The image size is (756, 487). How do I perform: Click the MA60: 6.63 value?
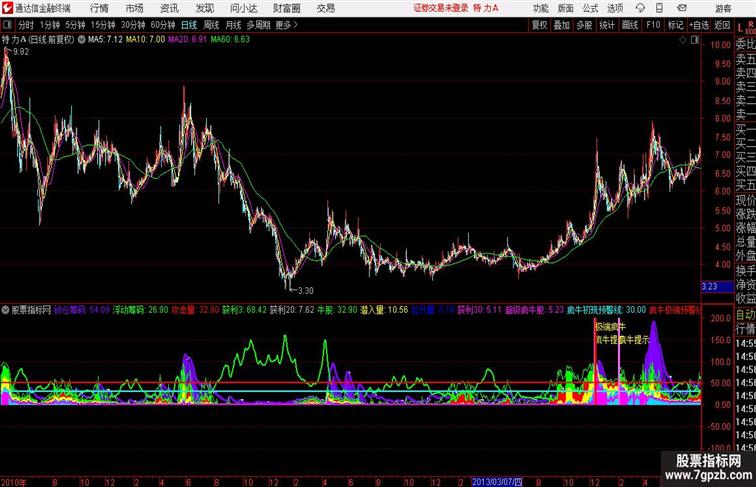pyautogui.click(x=230, y=40)
